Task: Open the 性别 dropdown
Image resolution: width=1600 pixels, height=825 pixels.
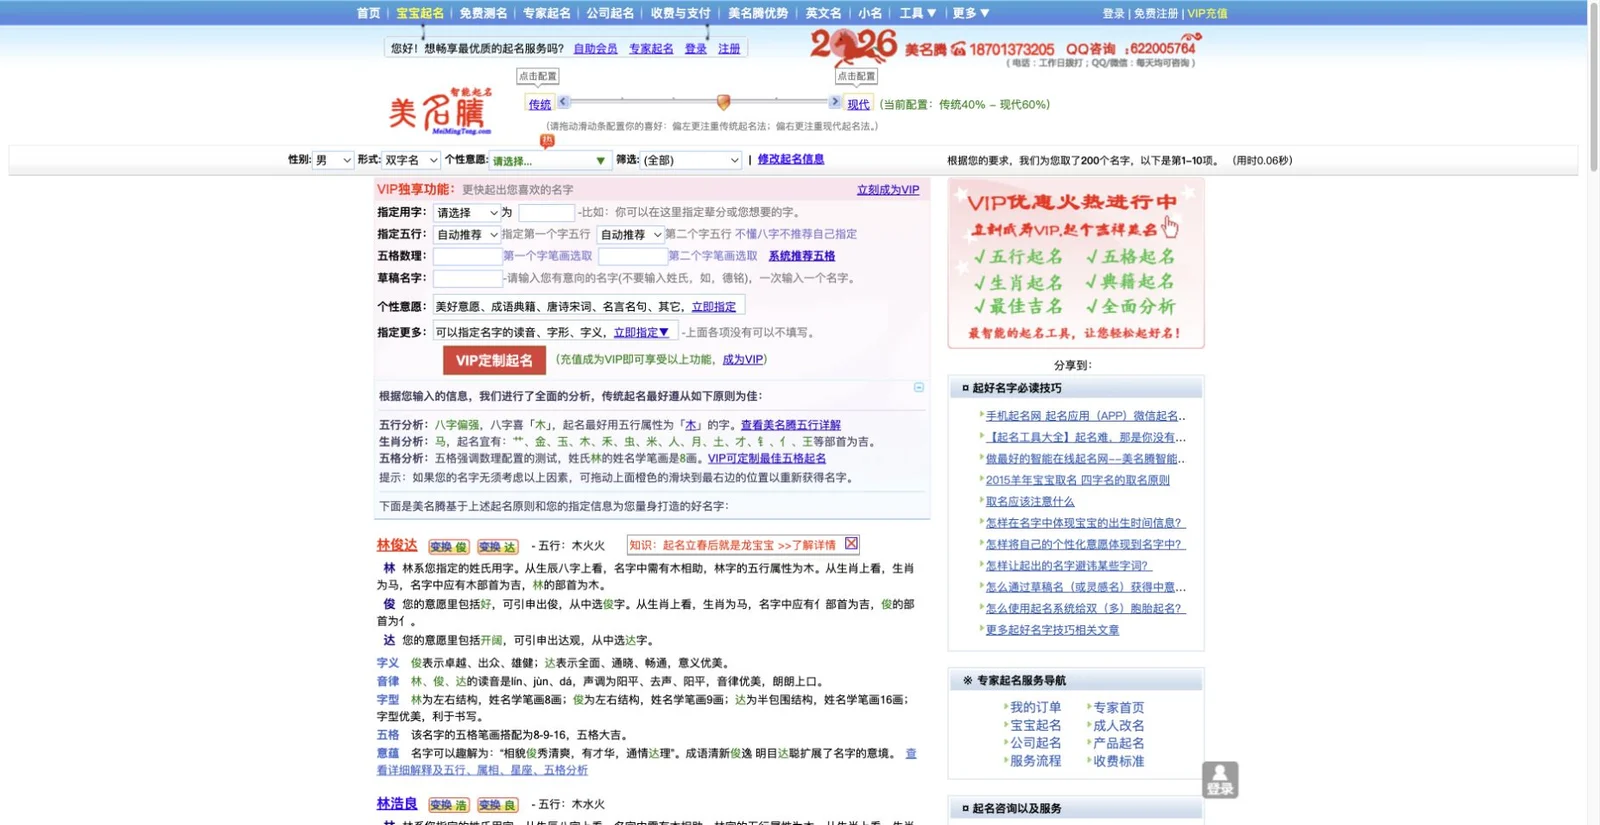Action: tap(333, 160)
